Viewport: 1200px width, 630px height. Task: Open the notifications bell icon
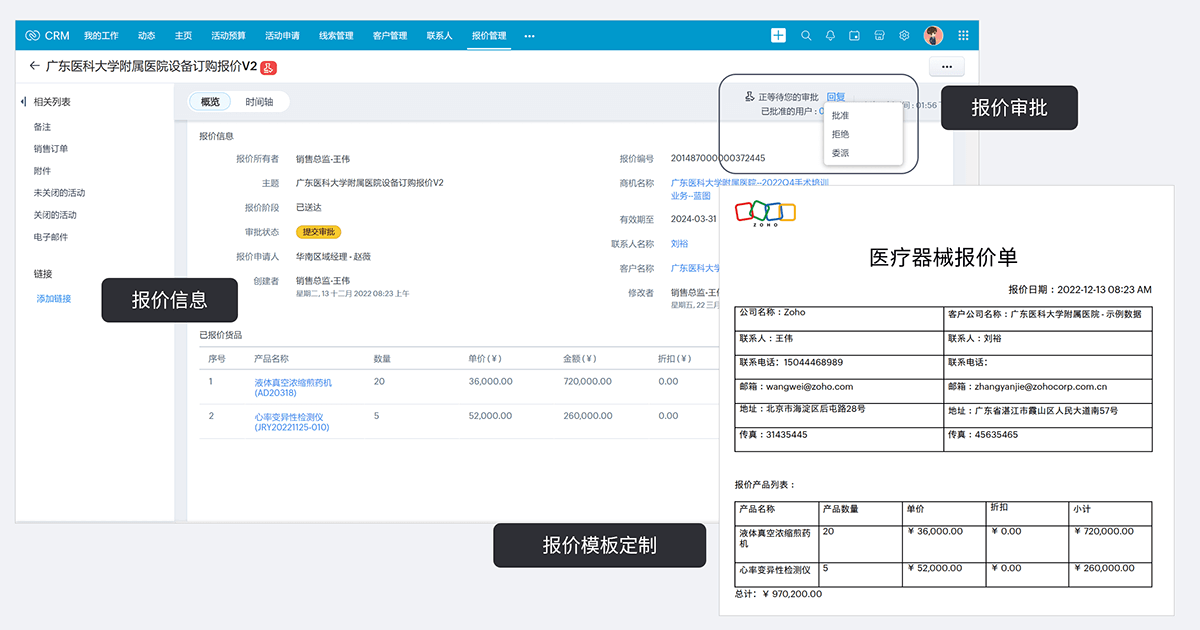(x=830, y=35)
